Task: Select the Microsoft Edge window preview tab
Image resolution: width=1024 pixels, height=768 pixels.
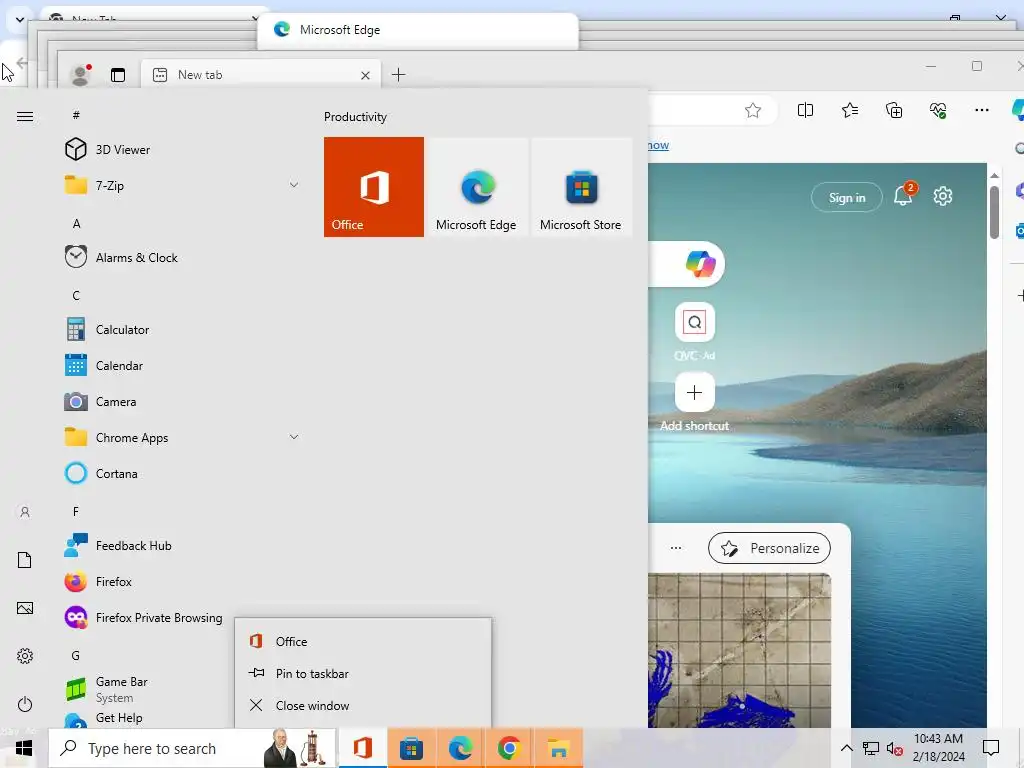Action: tap(418, 30)
